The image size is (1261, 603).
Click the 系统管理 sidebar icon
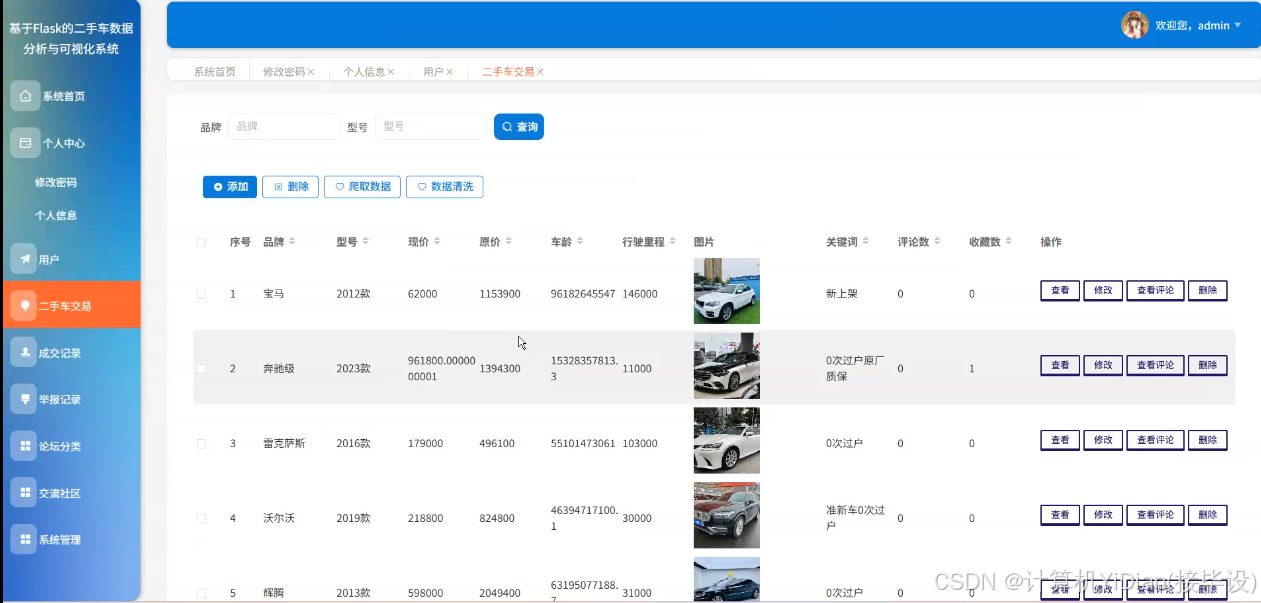coord(25,539)
